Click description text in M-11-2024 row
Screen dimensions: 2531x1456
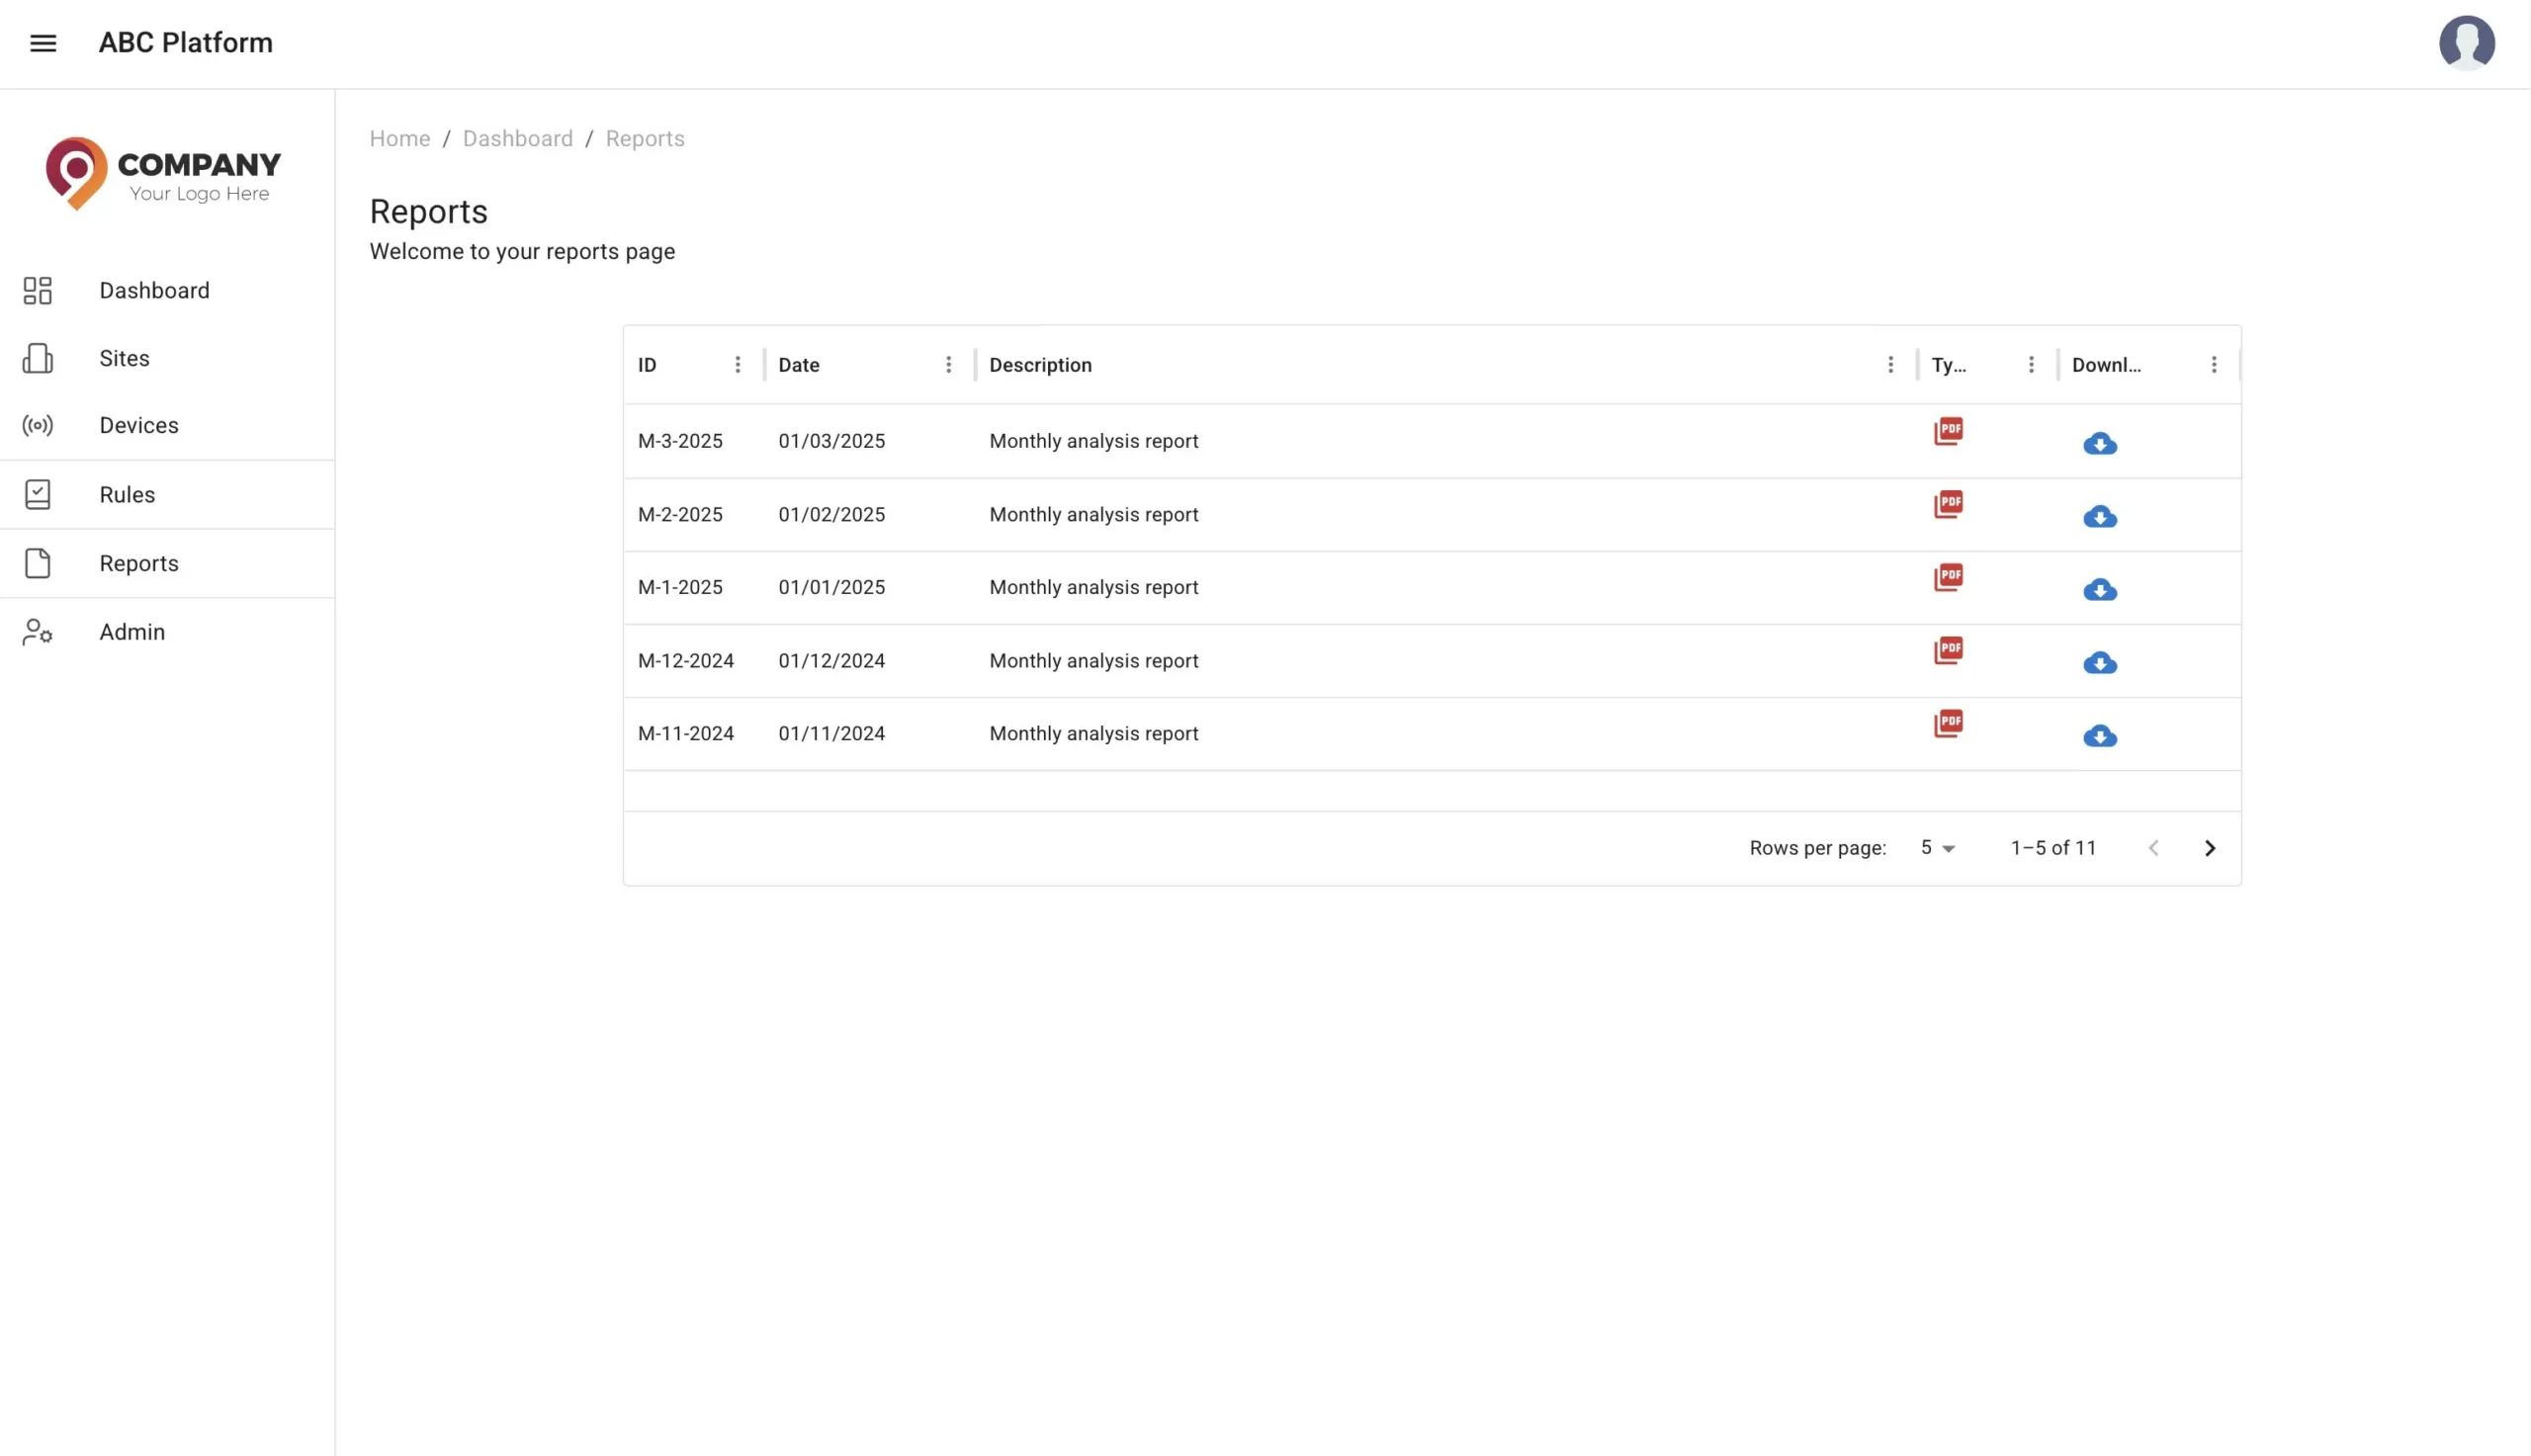pos(1093,733)
